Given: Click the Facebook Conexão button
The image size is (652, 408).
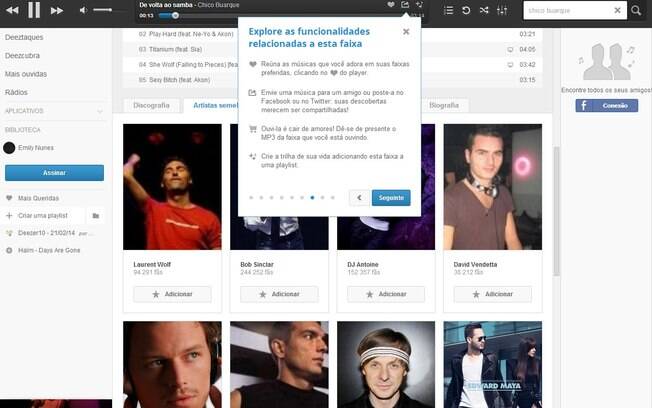Looking at the screenshot, I should click(x=607, y=106).
